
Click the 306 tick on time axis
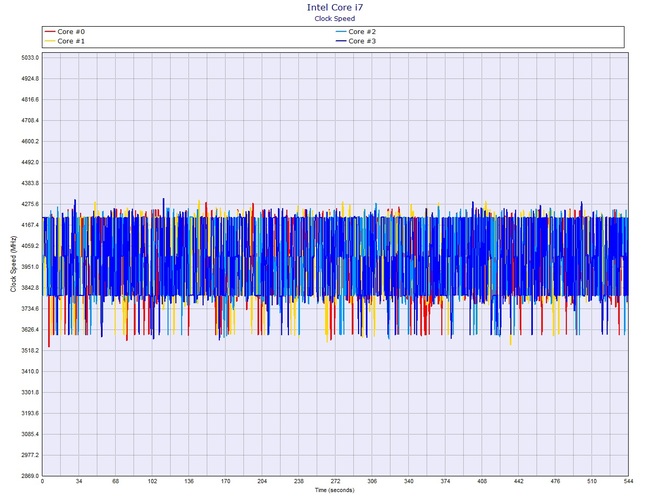coord(372,481)
